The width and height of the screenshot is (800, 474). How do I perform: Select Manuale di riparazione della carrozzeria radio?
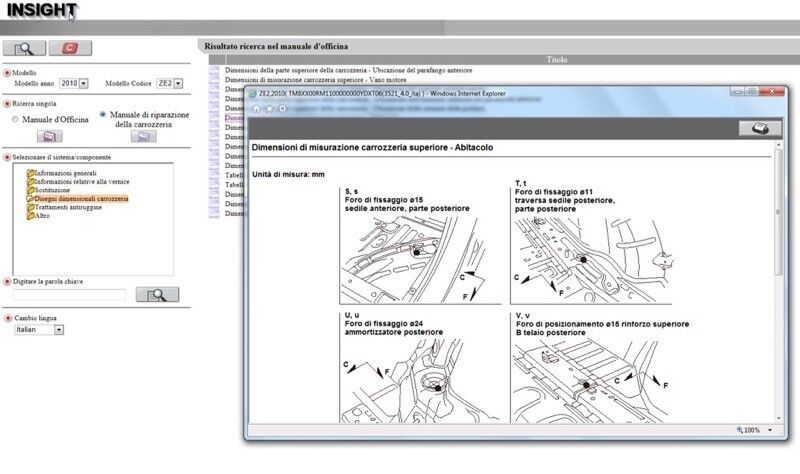pos(103,115)
